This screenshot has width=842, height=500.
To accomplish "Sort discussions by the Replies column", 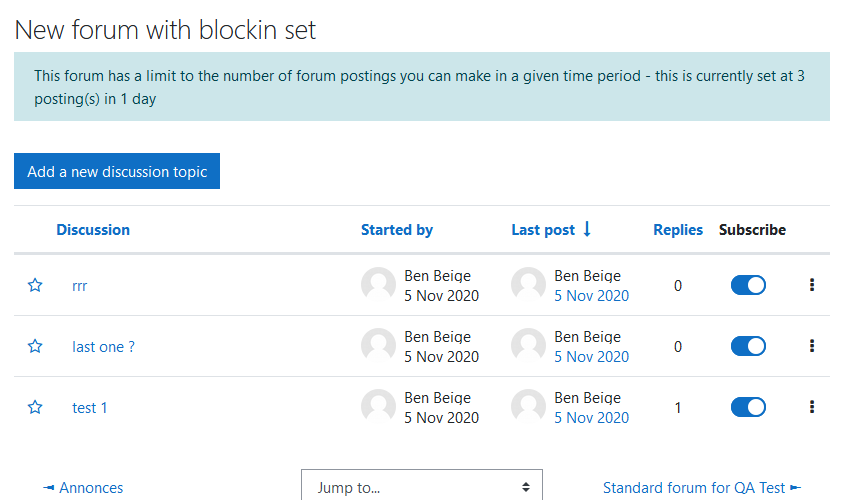I will click(678, 230).
